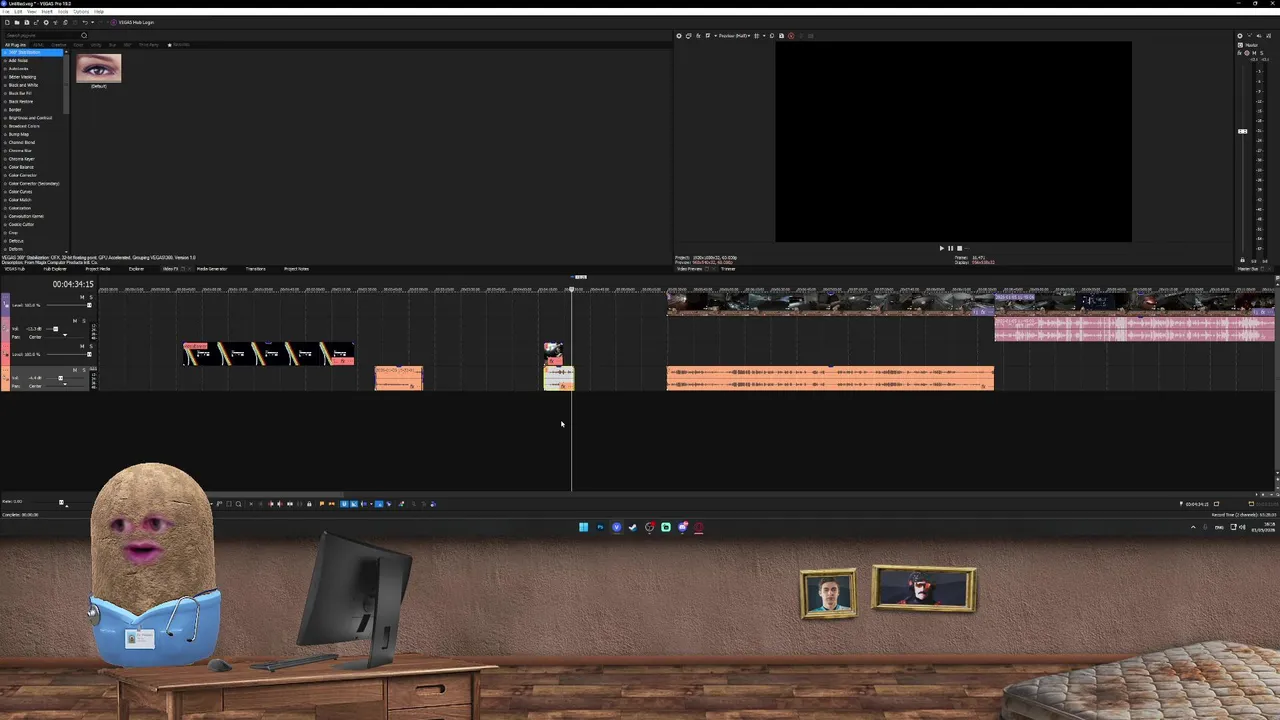The height and width of the screenshot is (720, 1280).
Task: Select the long orange audio clip
Action: pos(830,378)
